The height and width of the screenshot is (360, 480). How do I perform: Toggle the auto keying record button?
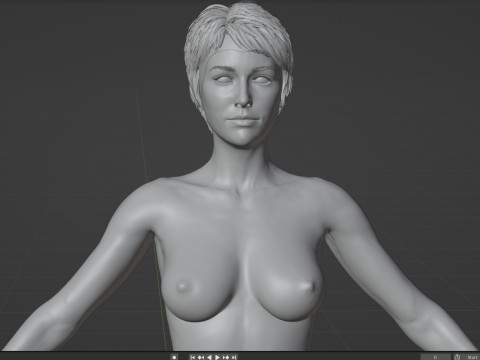(x=174, y=357)
